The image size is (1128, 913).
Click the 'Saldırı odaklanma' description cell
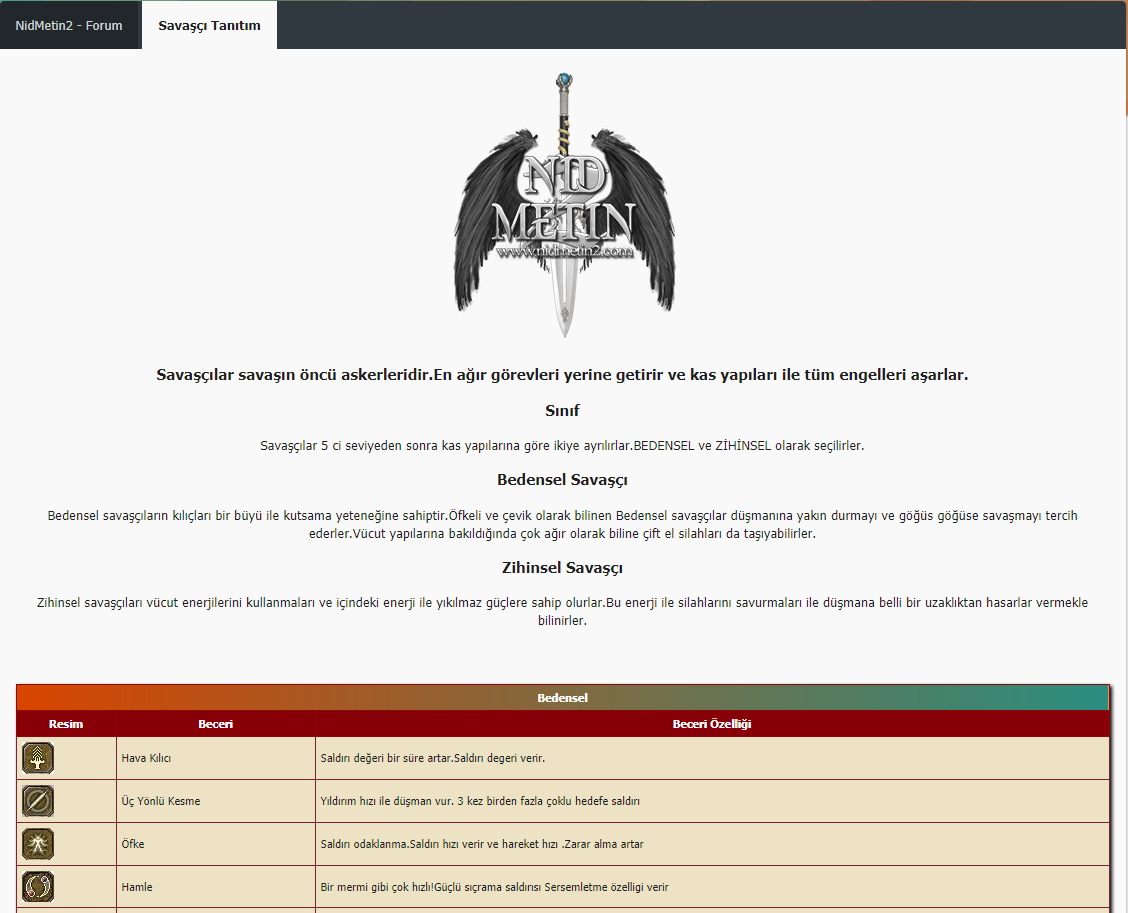point(712,844)
